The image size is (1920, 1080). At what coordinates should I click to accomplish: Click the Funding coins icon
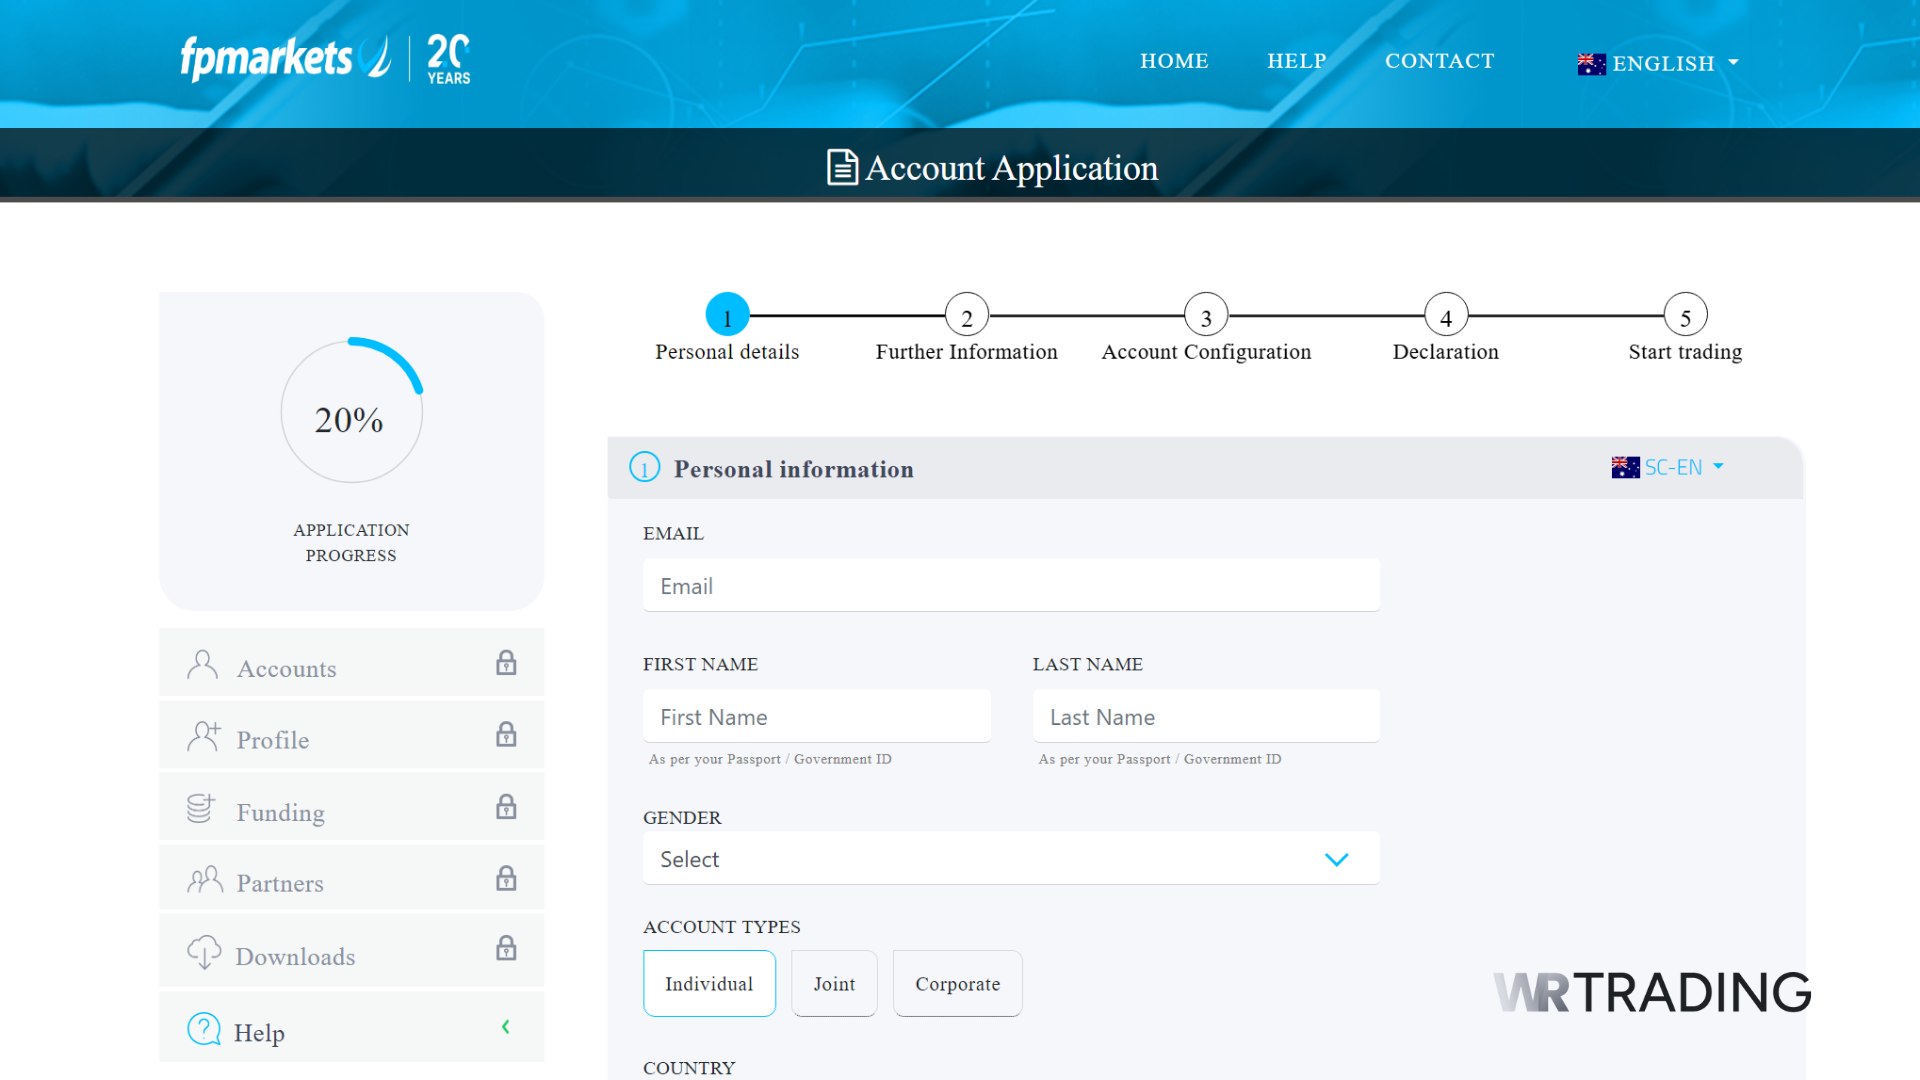[x=201, y=809]
